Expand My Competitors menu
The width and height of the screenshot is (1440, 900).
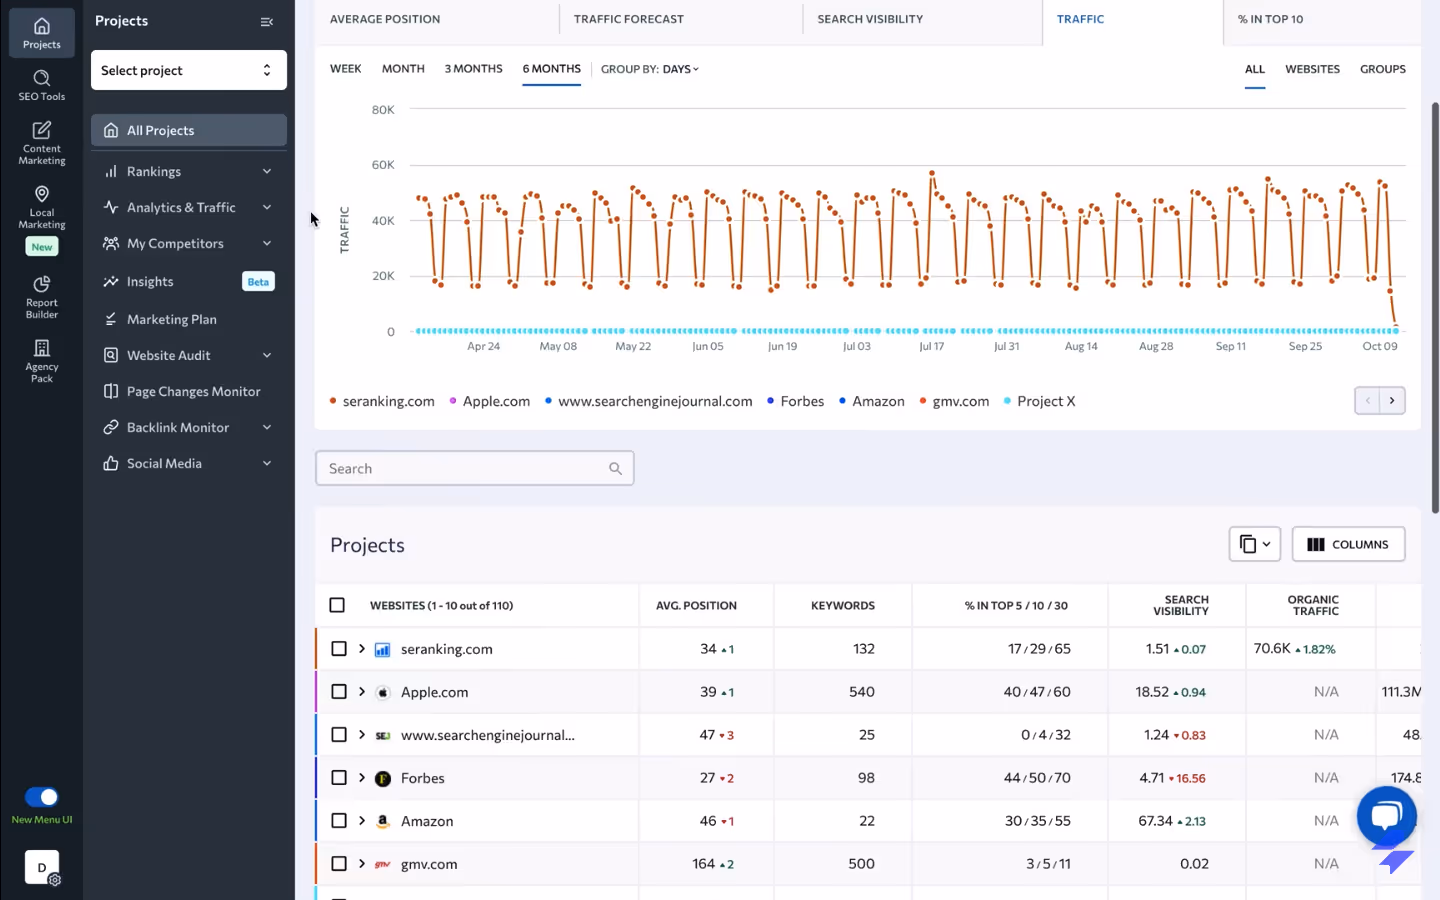(x=189, y=243)
